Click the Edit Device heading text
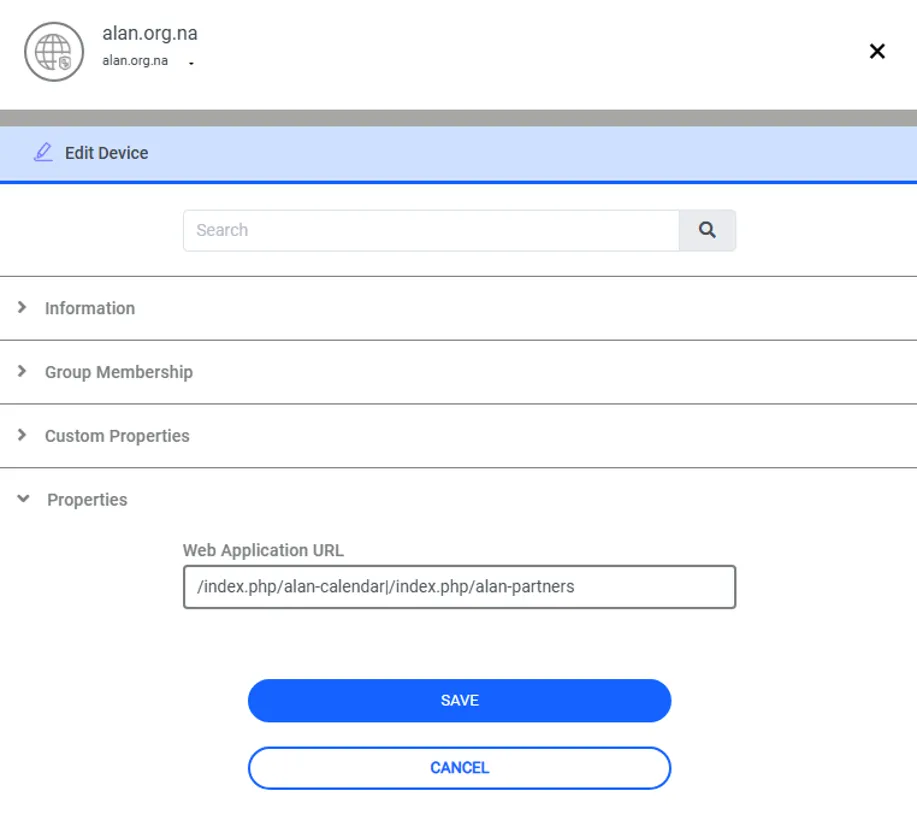This screenshot has height=838, width=917. [106, 153]
